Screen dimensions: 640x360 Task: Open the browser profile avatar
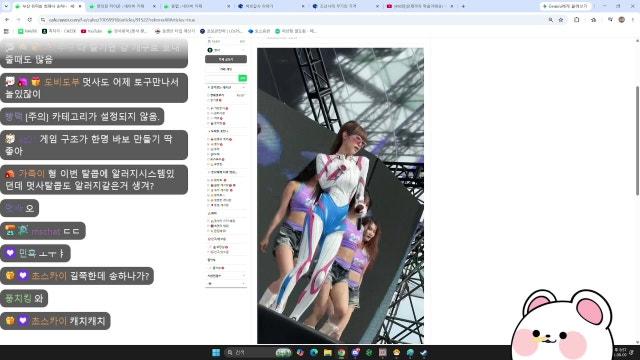point(621,20)
